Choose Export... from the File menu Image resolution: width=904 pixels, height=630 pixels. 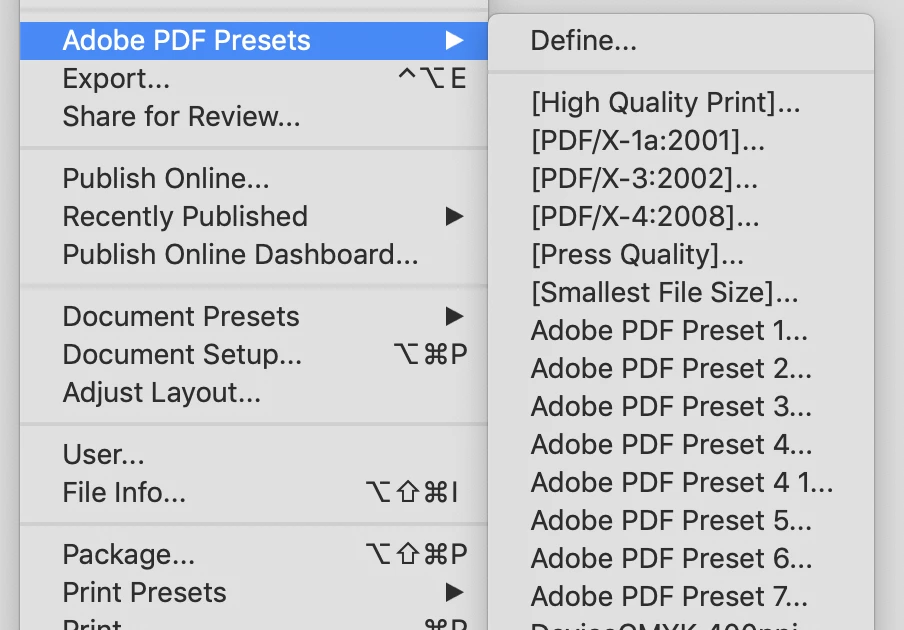(x=254, y=78)
